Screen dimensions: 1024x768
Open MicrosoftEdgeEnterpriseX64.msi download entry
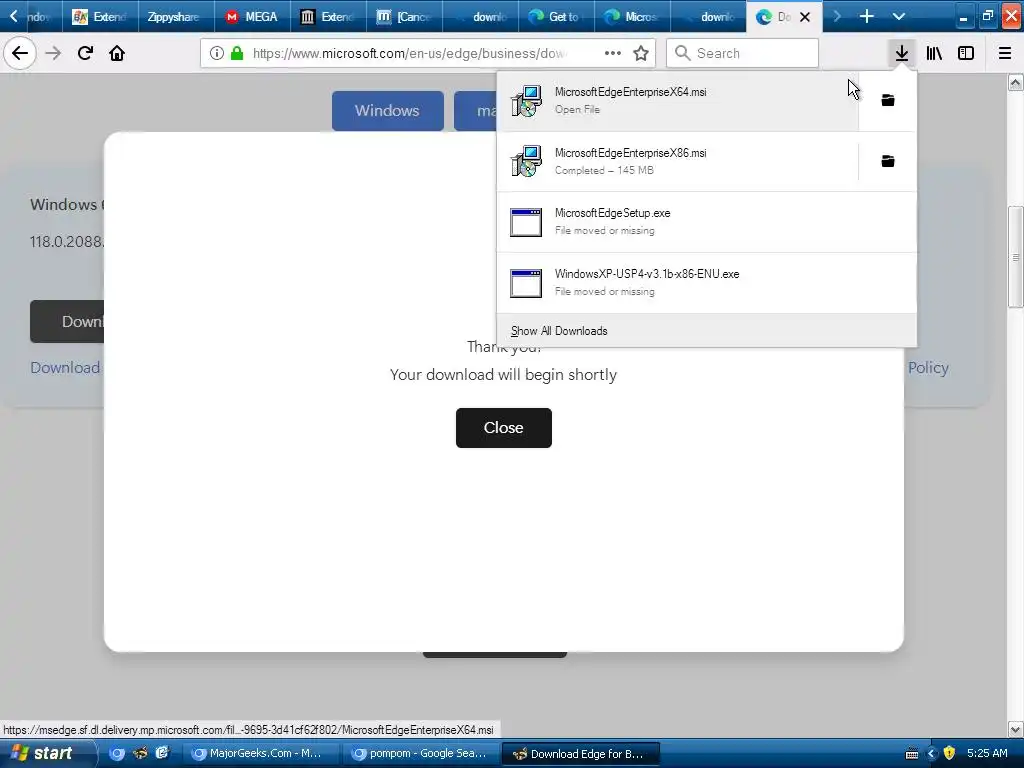(677, 100)
